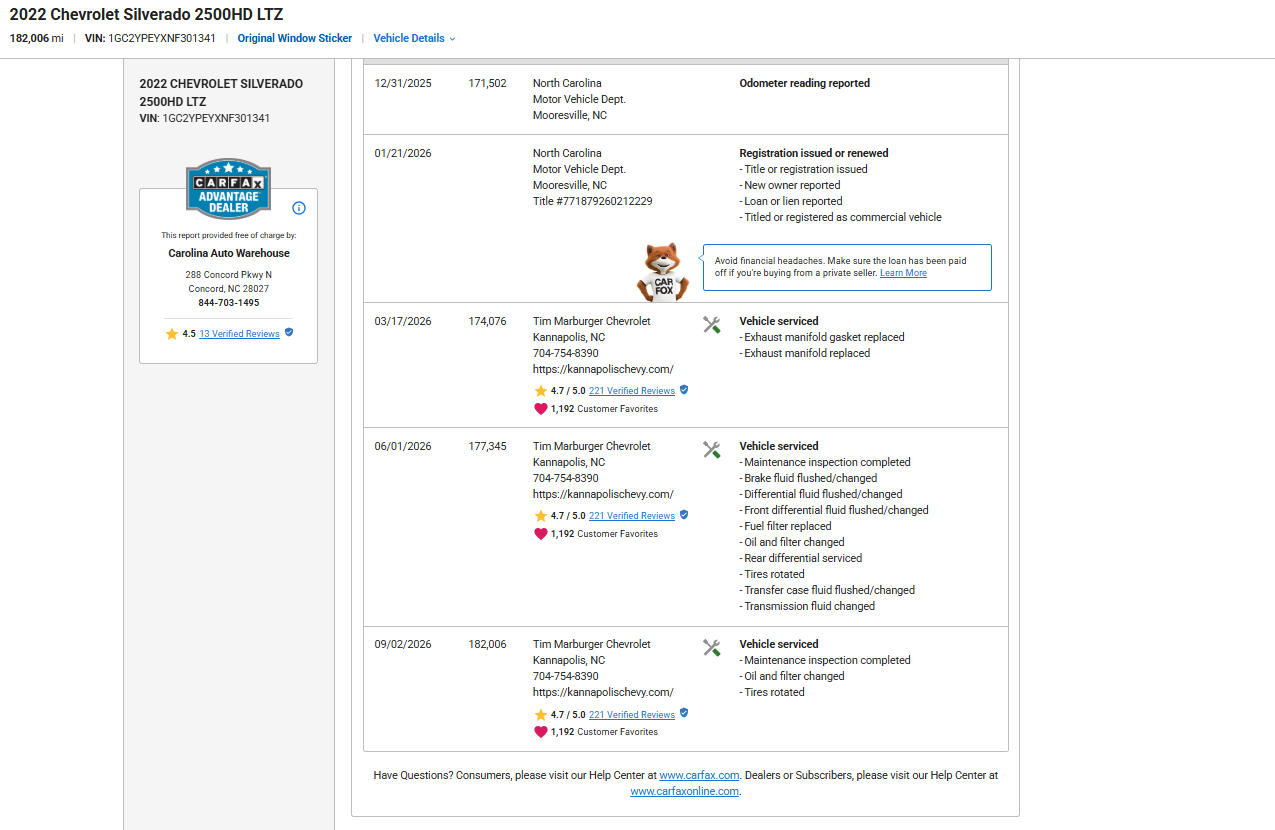The height and width of the screenshot is (830, 1275).
Task: Click the heart favorites icon in 03/17/2026 row
Action: coord(540,408)
